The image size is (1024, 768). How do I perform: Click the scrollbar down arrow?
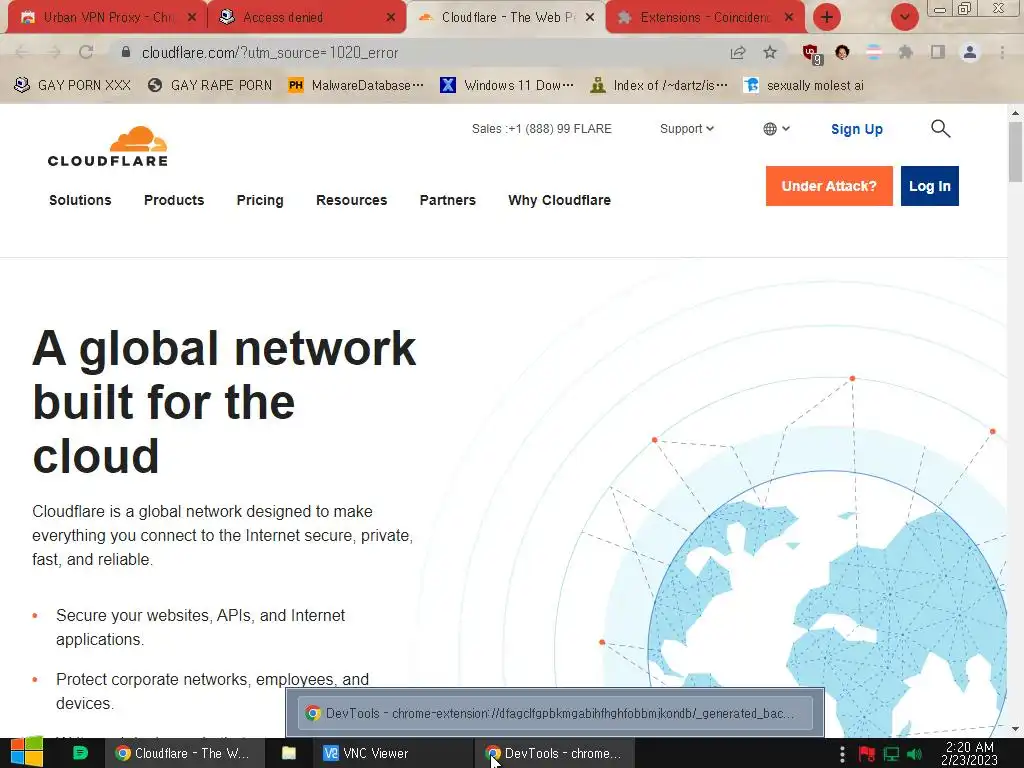click(x=1015, y=729)
